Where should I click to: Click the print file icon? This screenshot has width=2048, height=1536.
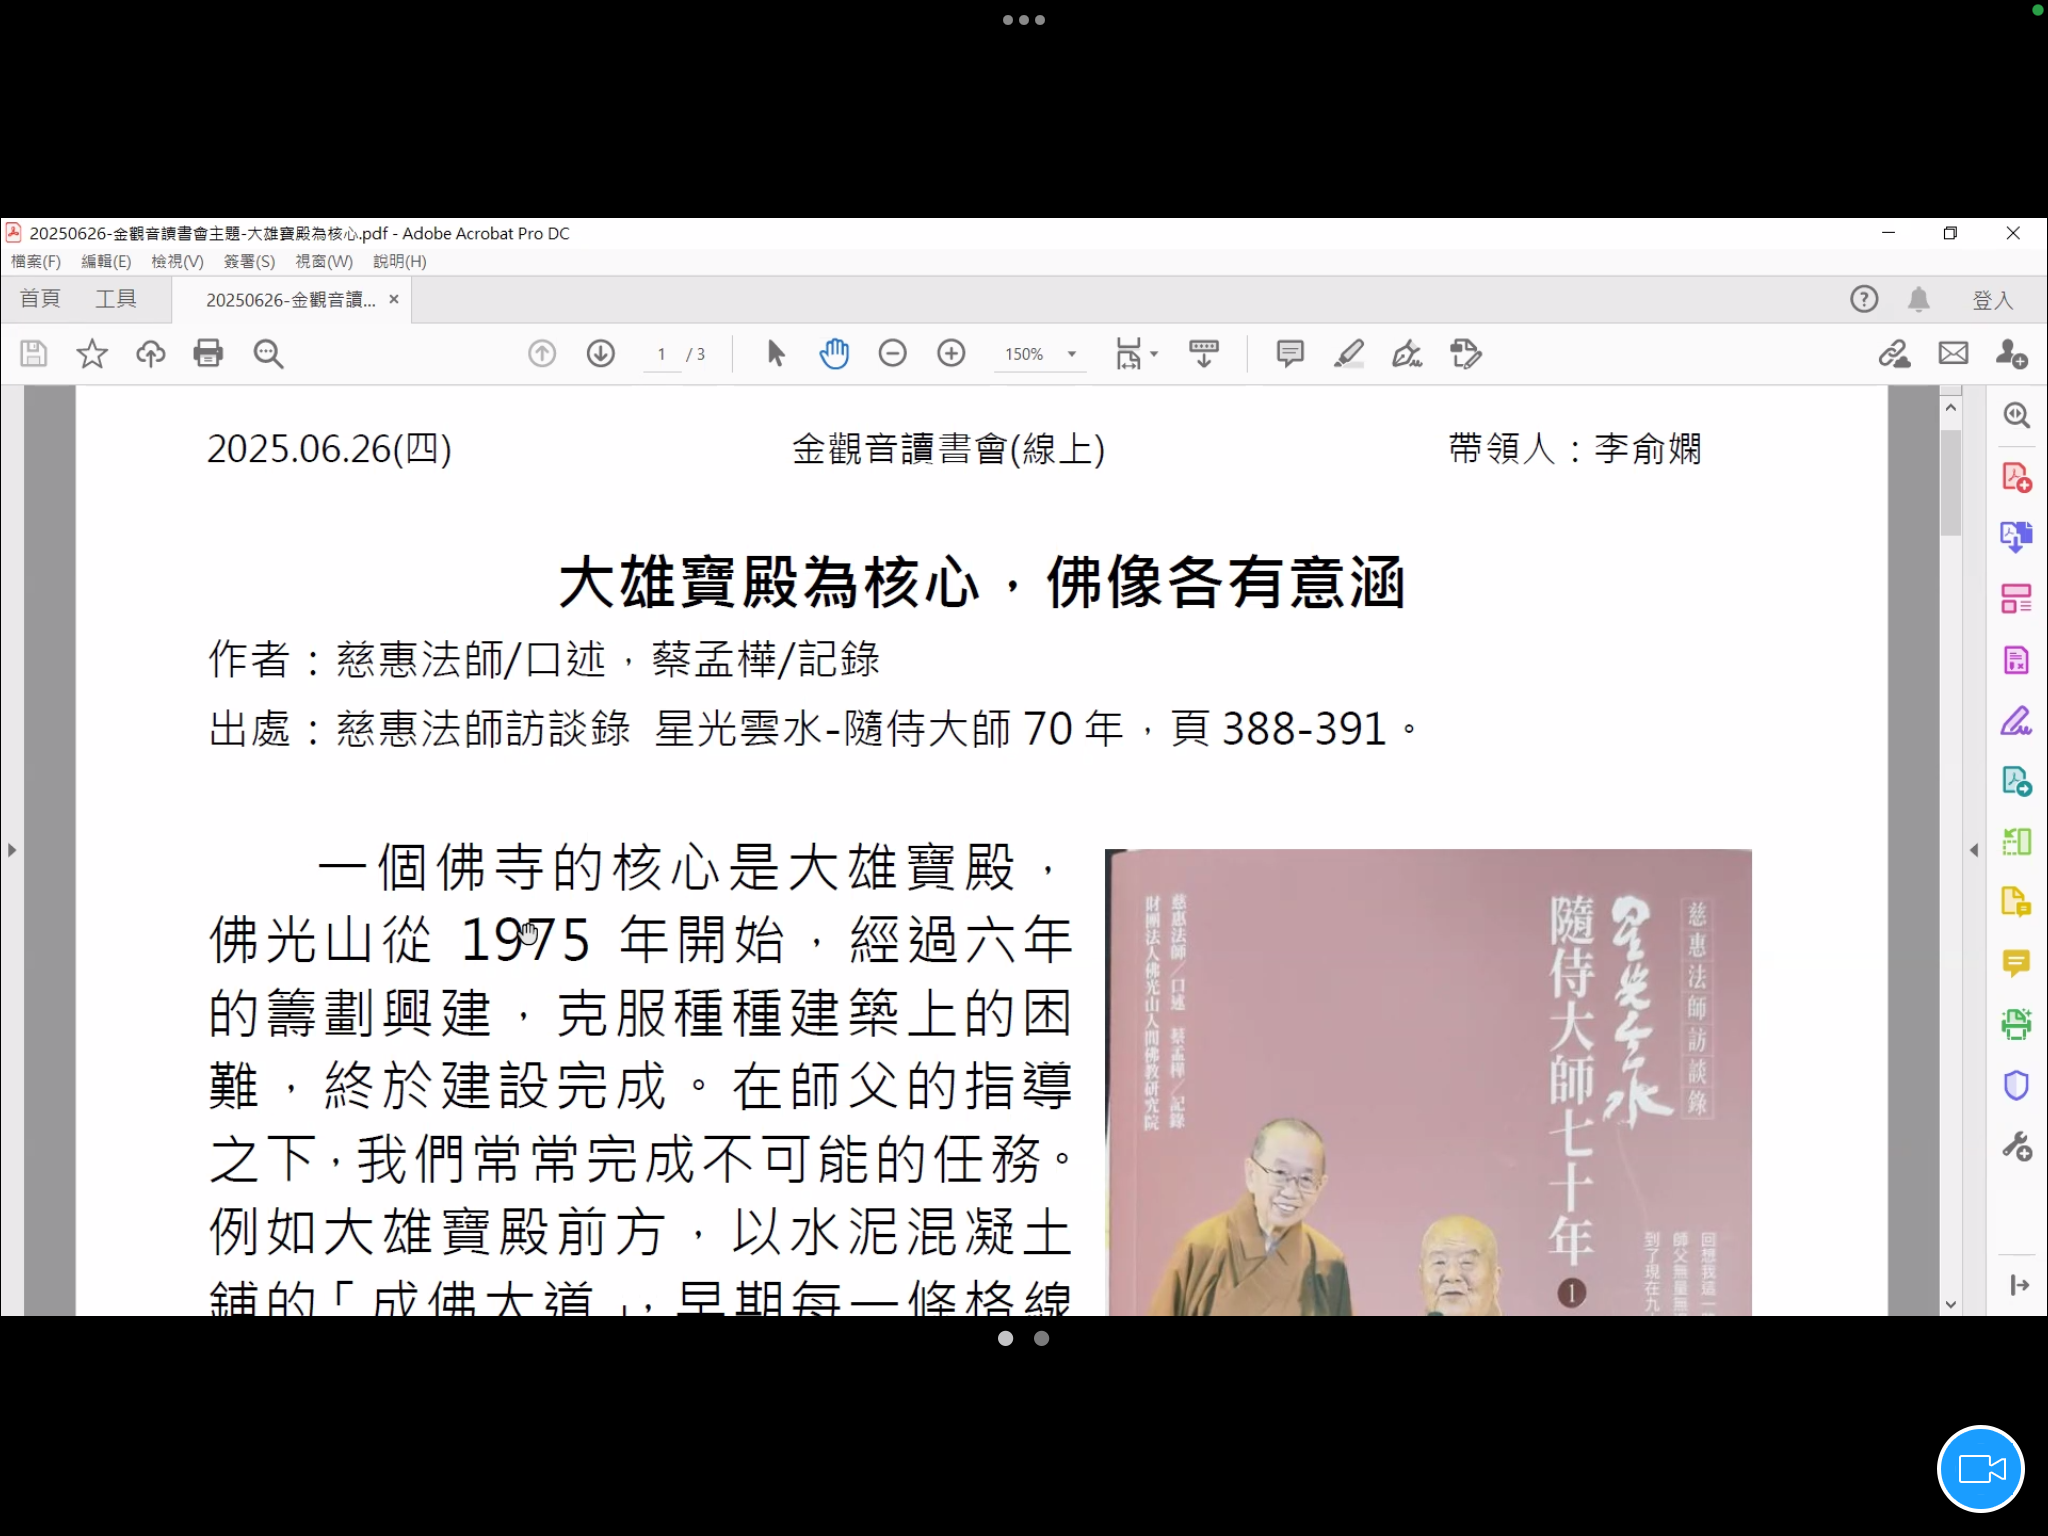pos(208,354)
